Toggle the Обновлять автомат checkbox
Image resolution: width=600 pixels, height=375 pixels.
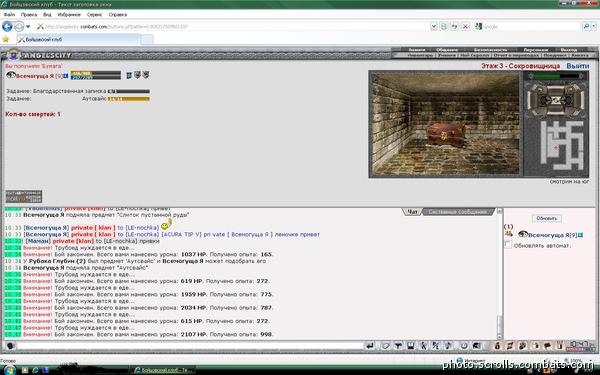coord(508,245)
